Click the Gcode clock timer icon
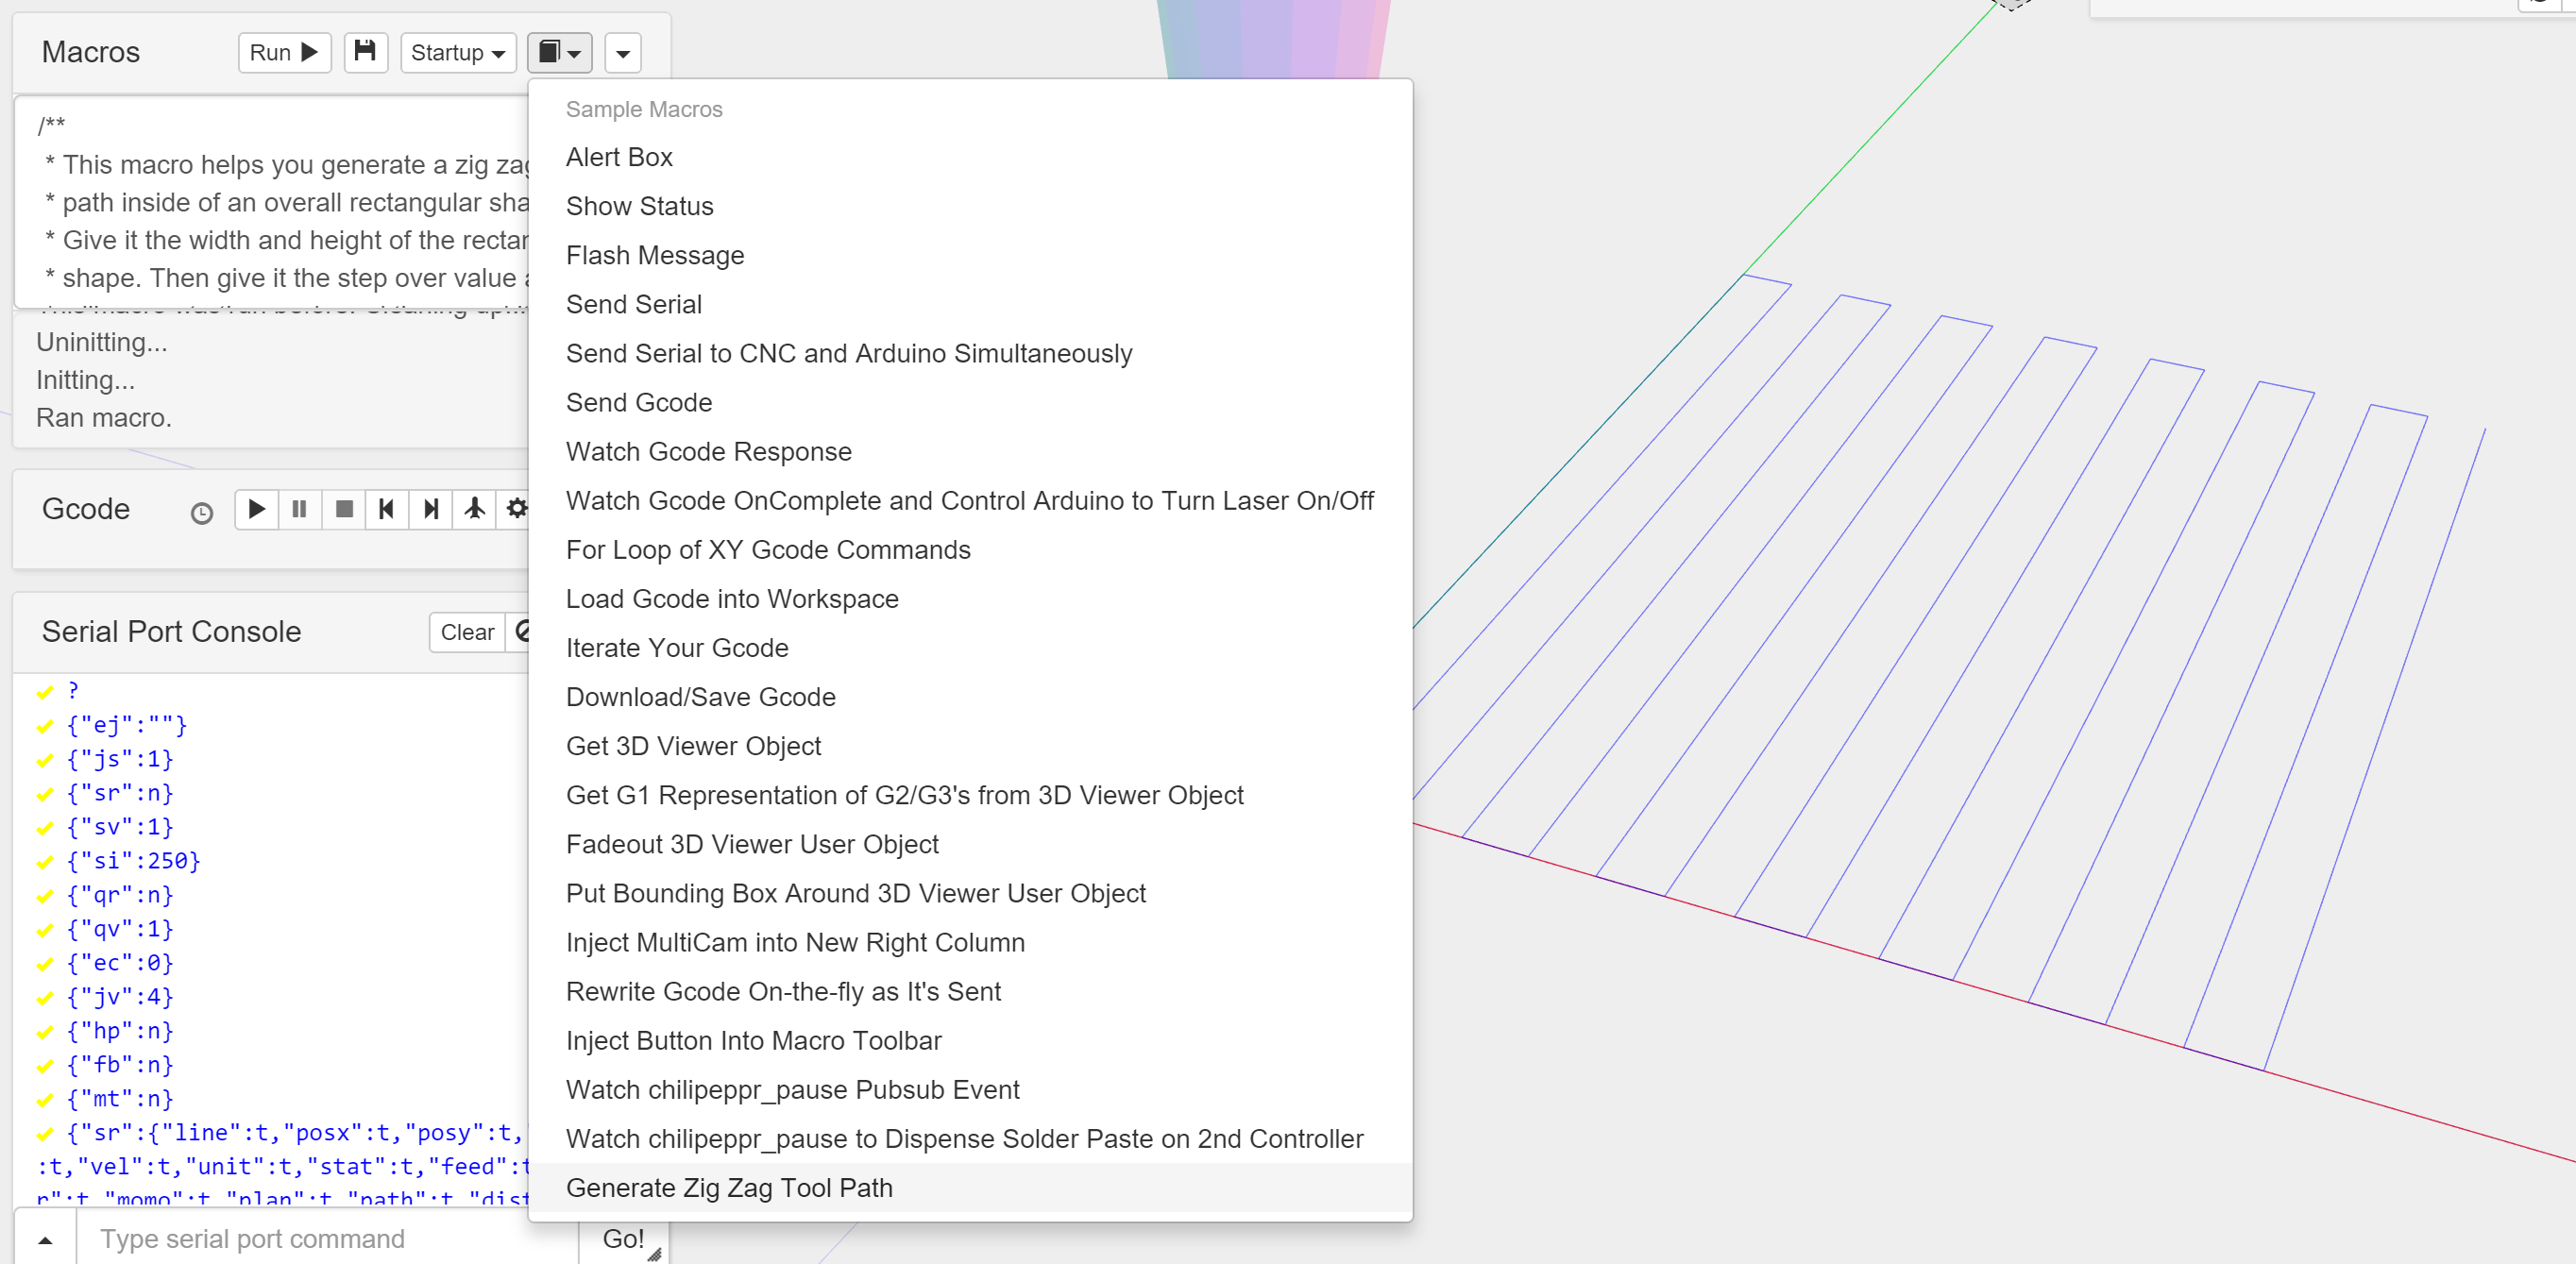This screenshot has height=1264, width=2576. [202, 513]
